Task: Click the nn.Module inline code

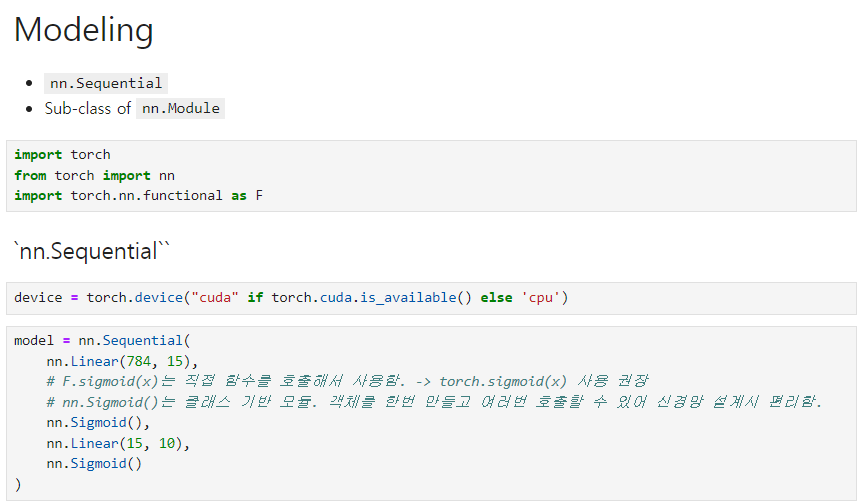Action: click(180, 109)
